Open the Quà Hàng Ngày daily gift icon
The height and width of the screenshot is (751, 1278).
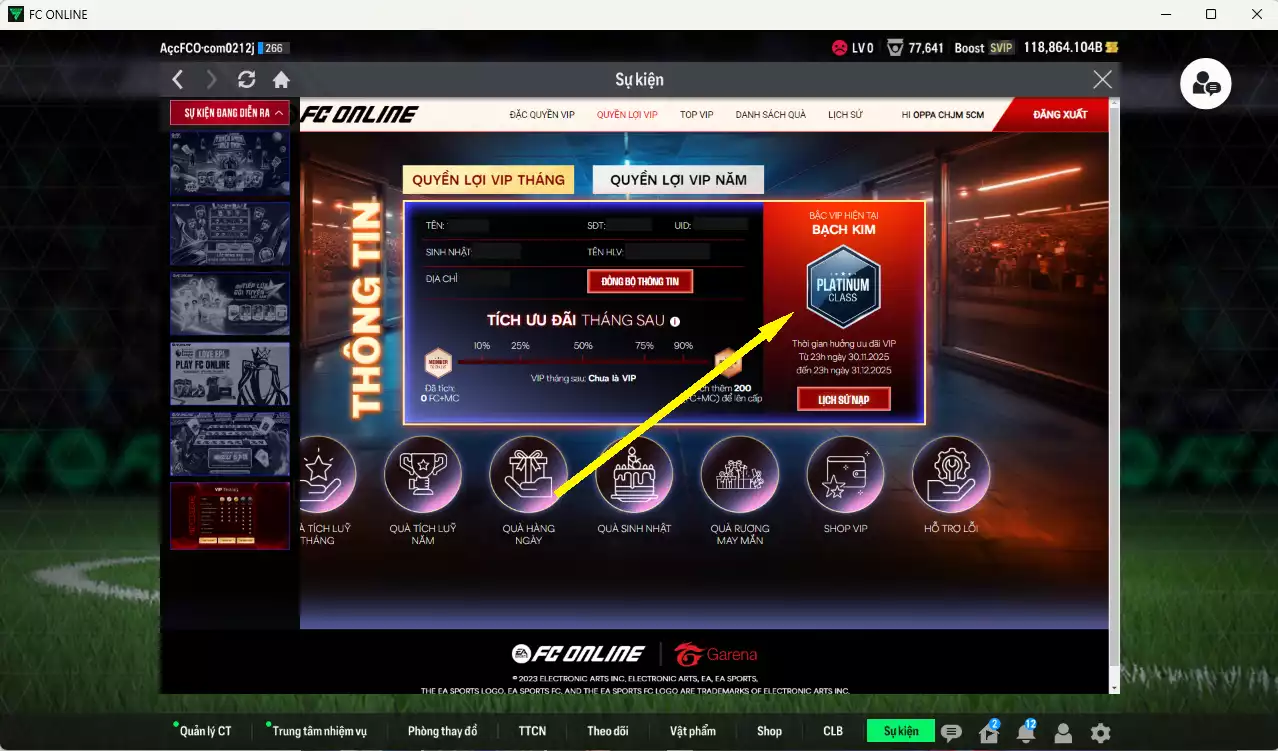pyautogui.click(x=527, y=473)
